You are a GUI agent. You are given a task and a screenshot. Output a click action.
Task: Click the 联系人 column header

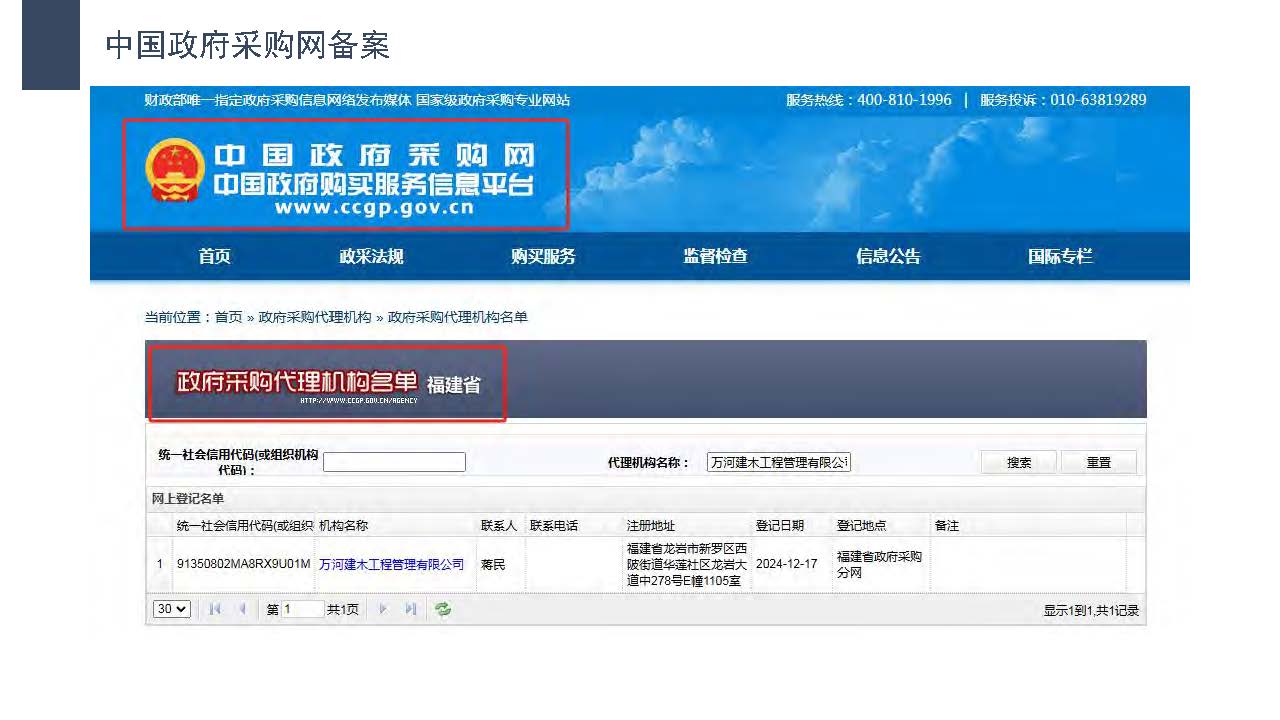[x=498, y=525]
